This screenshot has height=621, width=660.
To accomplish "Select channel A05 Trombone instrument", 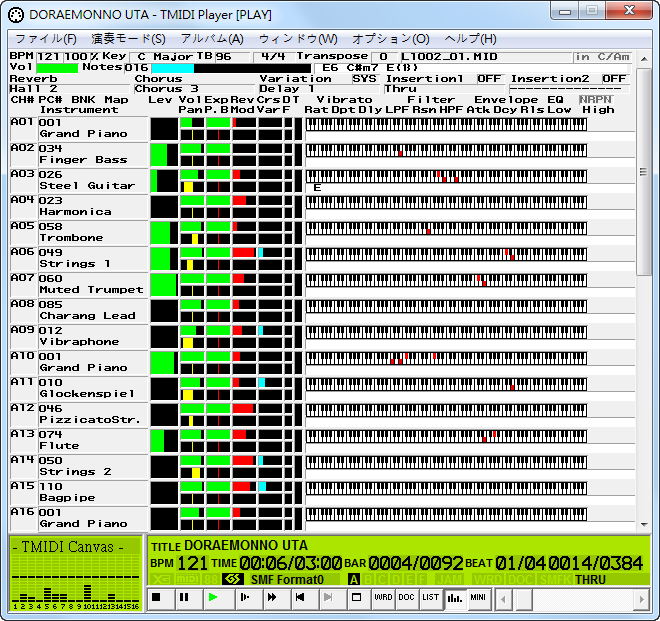I will pos(72,237).
